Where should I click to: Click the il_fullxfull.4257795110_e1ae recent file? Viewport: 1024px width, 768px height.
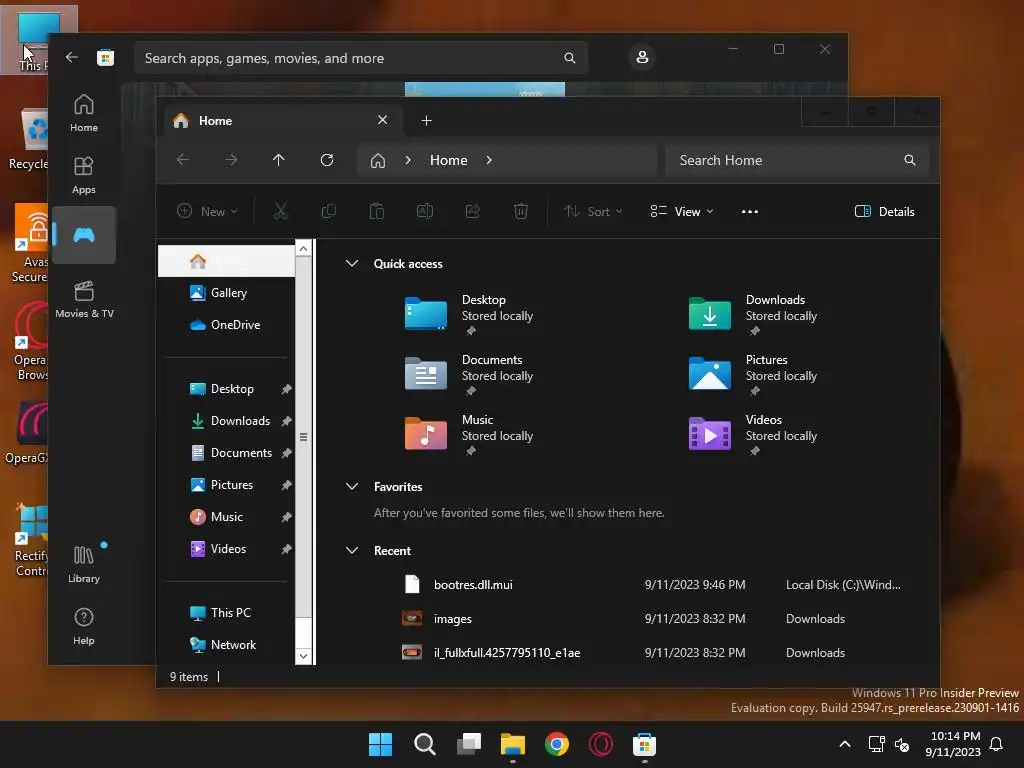coord(653,652)
